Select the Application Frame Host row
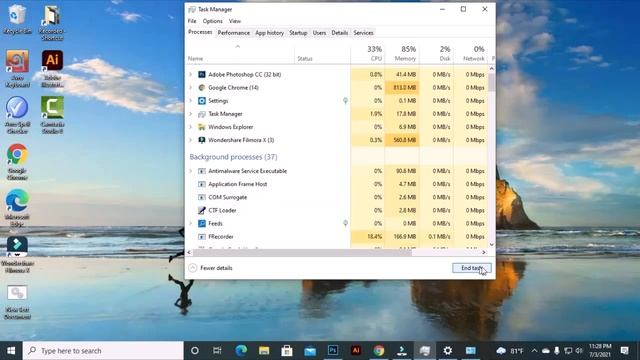The height and width of the screenshot is (360, 640). tap(337, 184)
